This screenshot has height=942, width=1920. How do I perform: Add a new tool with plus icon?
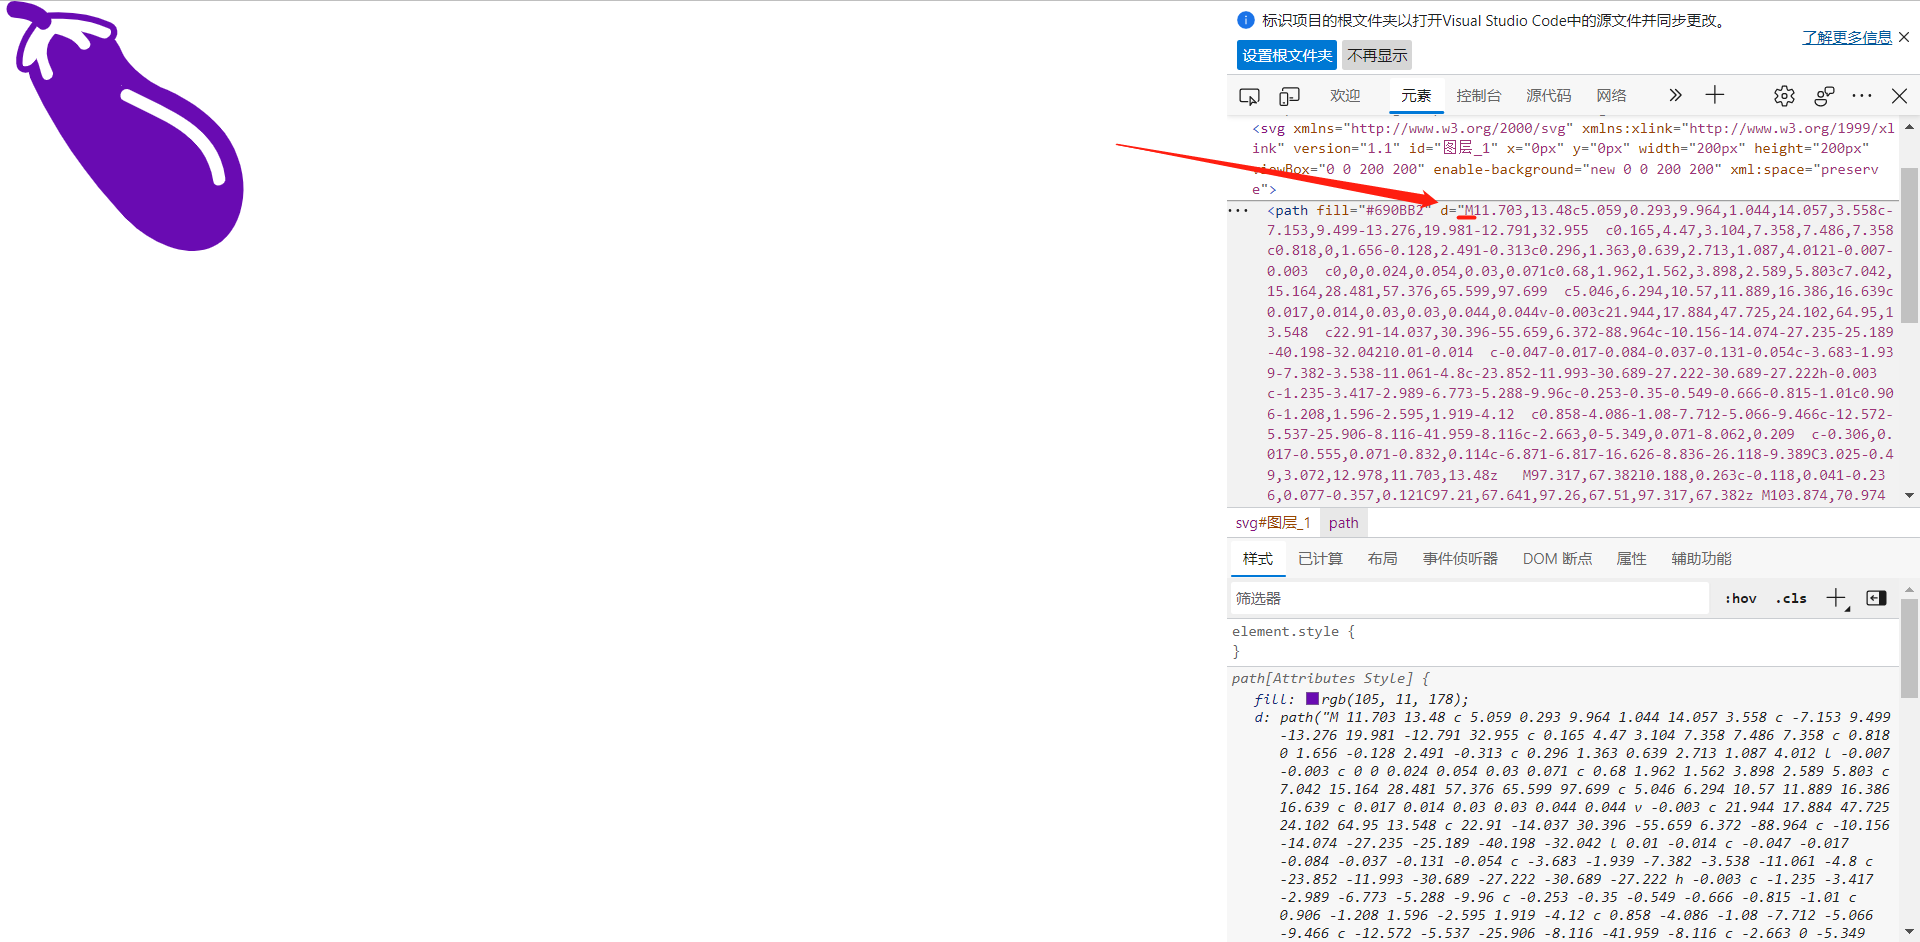click(1715, 95)
